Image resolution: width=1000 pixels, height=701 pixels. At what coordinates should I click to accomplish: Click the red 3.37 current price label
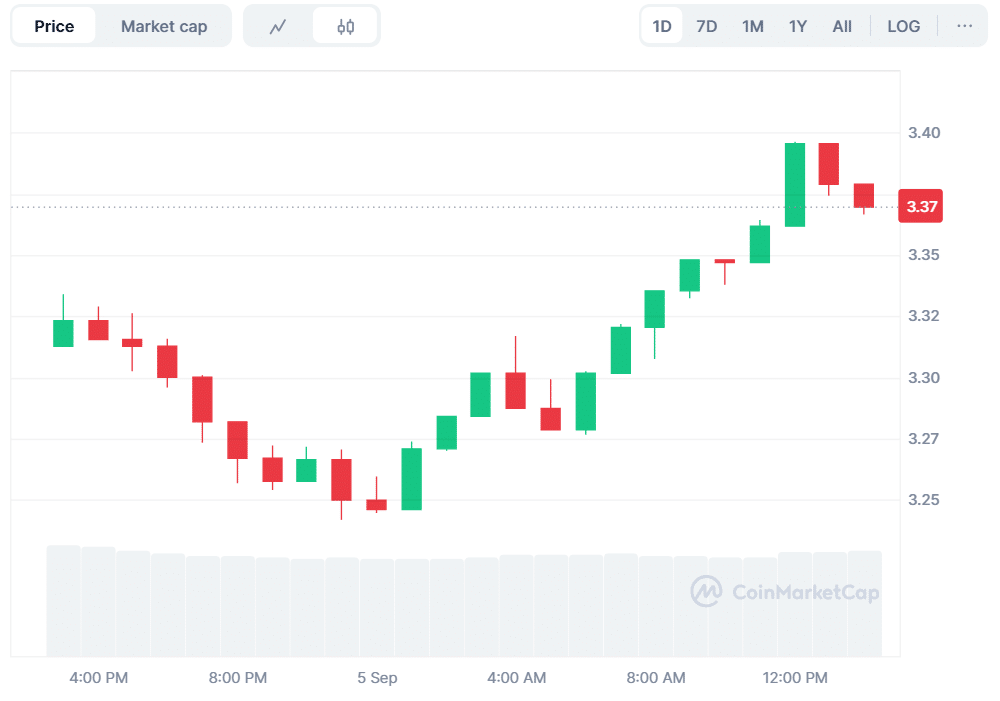tap(921, 207)
